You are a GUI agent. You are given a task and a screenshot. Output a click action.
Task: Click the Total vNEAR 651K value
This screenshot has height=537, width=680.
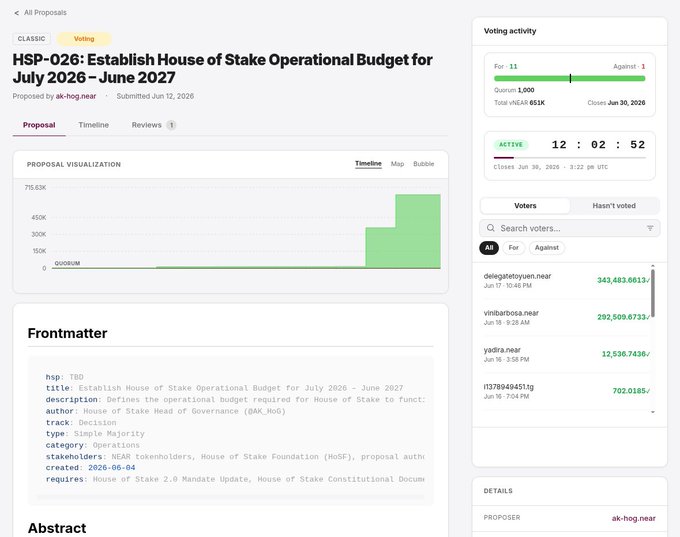click(x=519, y=103)
